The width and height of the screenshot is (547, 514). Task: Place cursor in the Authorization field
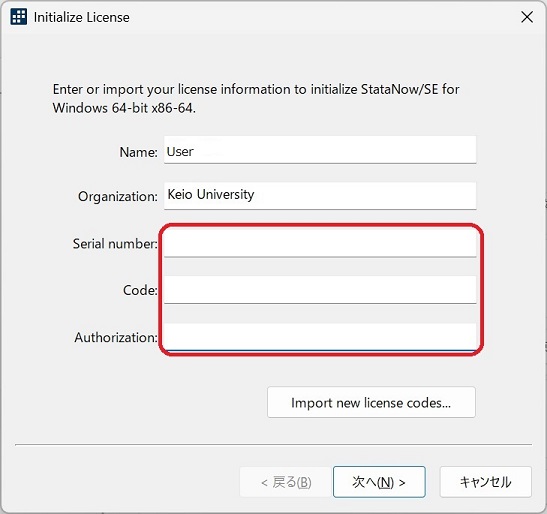point(320,337)
